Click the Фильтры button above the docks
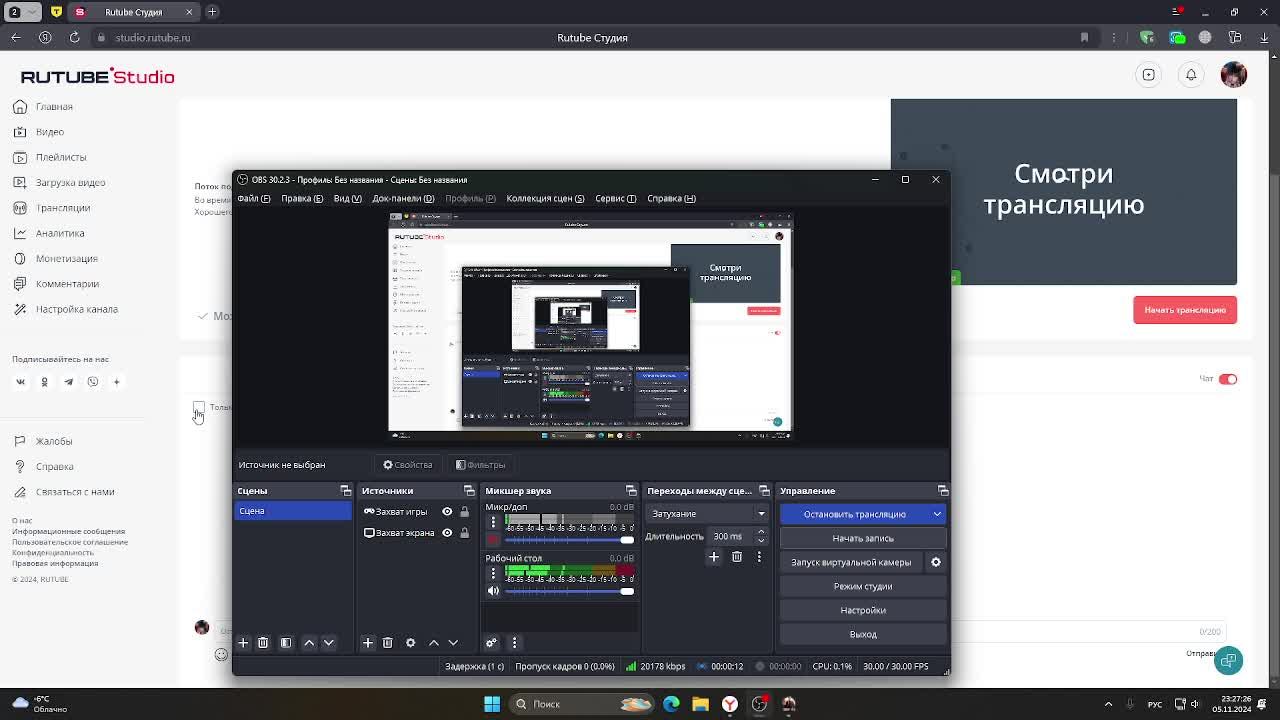 481,465
